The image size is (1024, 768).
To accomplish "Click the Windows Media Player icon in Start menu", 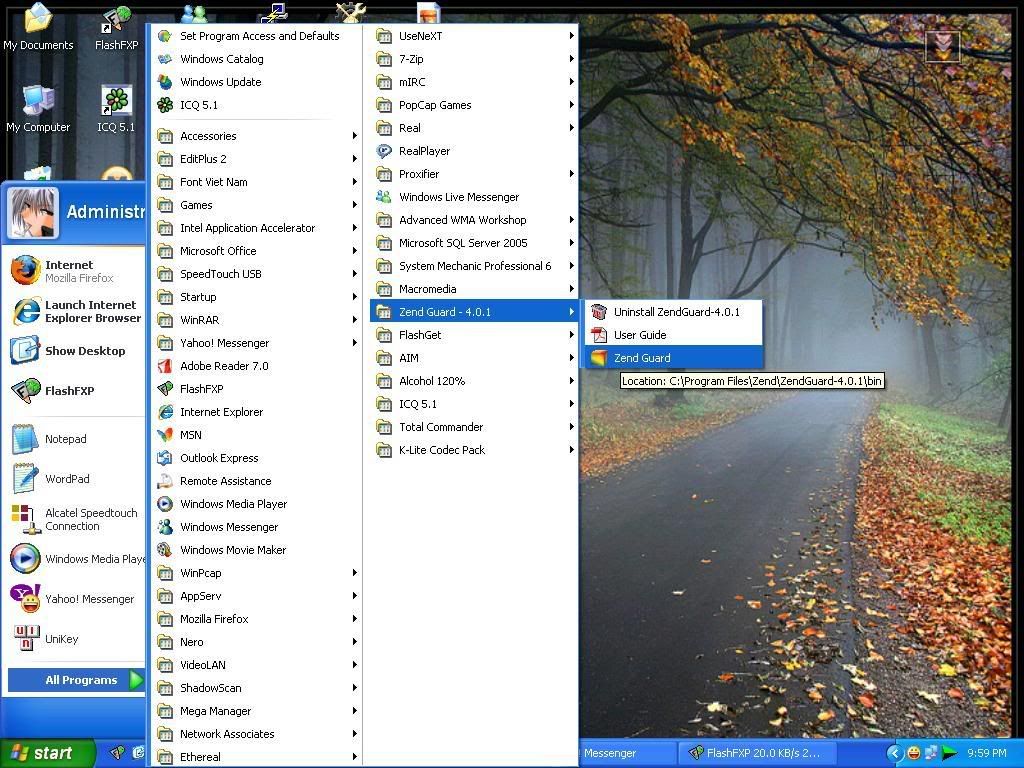I will tap(25, 559).
